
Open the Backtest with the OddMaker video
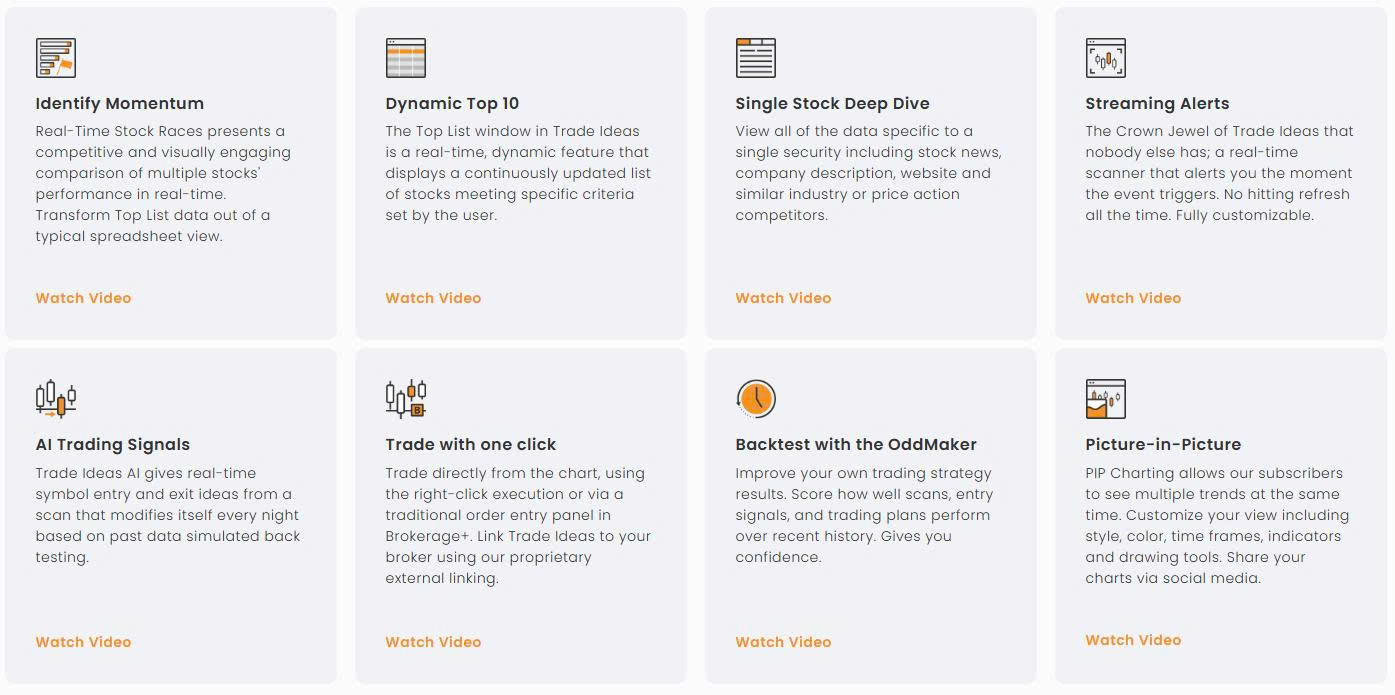click(783, 642)
